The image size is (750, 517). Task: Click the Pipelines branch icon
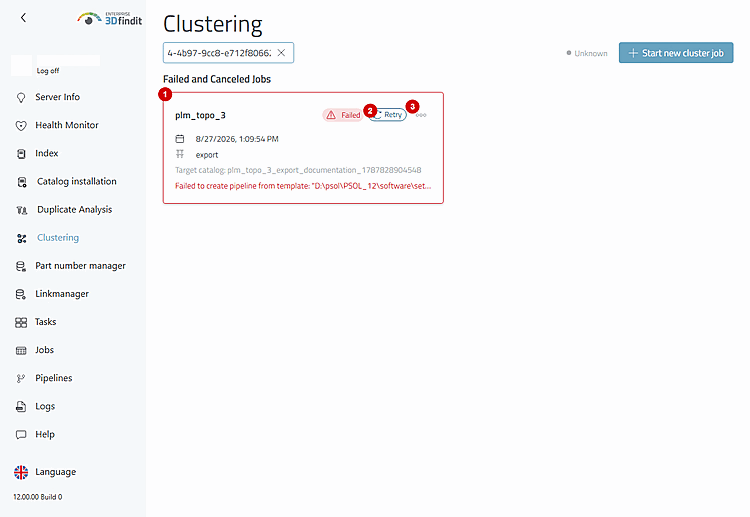(21, 379)
